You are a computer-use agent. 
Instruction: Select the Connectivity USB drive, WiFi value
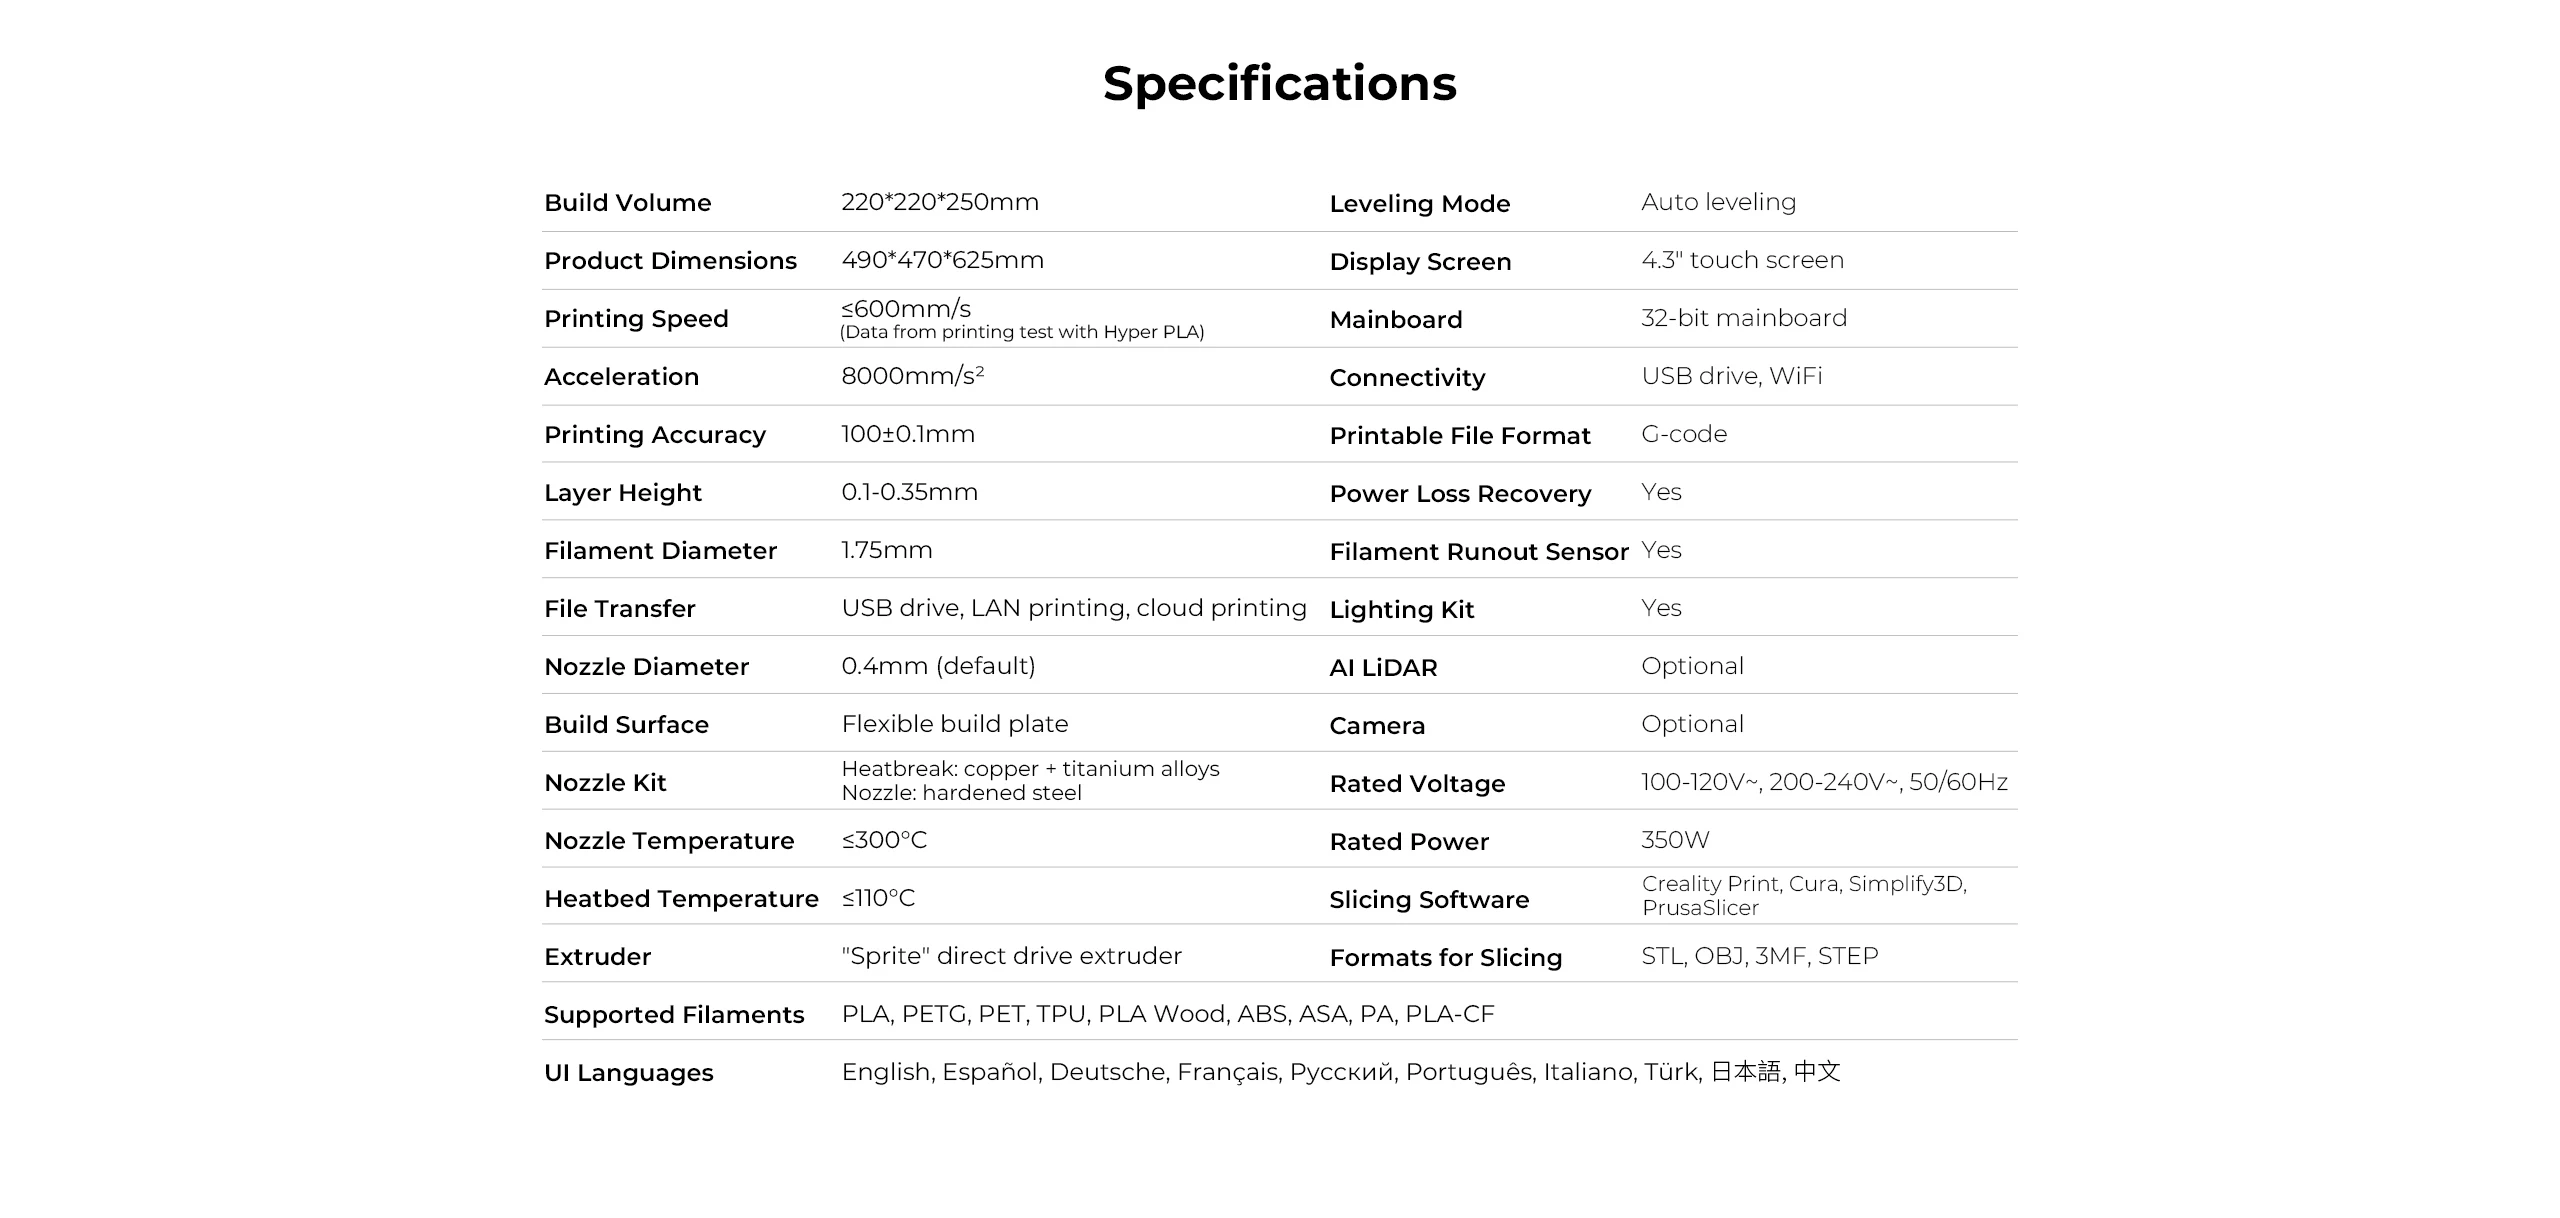point(1732,376)
